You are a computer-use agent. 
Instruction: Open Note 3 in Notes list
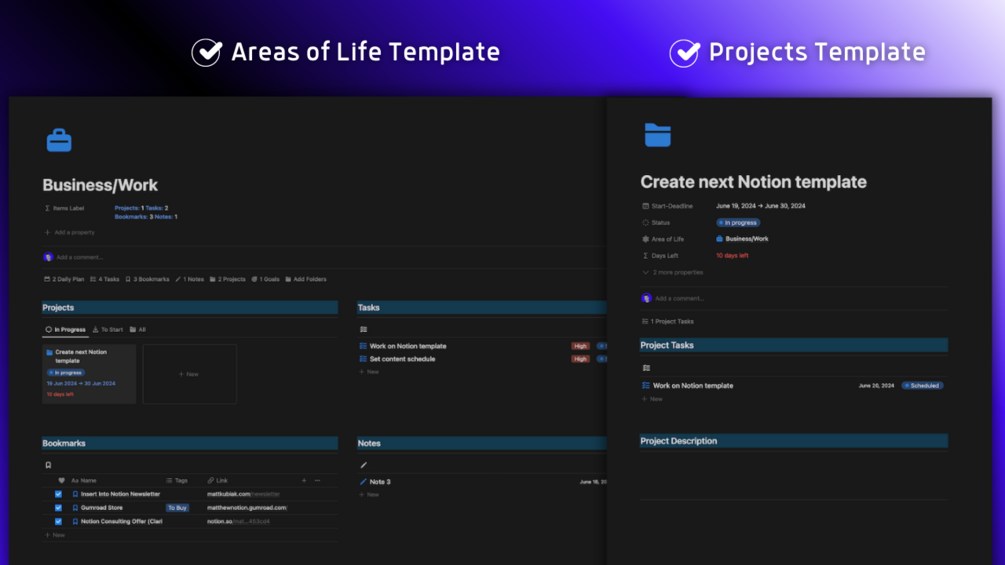click(380, 482)
